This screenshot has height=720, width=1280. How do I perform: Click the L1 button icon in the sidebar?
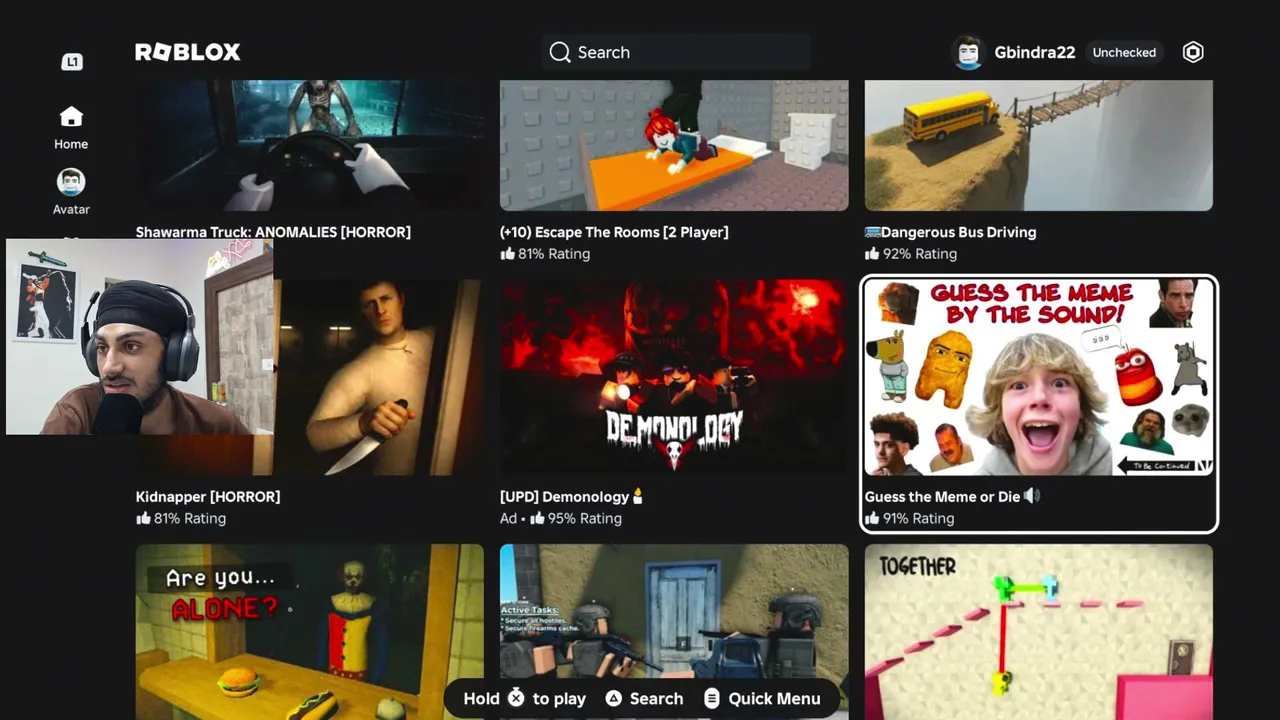(x=72, y=62)
